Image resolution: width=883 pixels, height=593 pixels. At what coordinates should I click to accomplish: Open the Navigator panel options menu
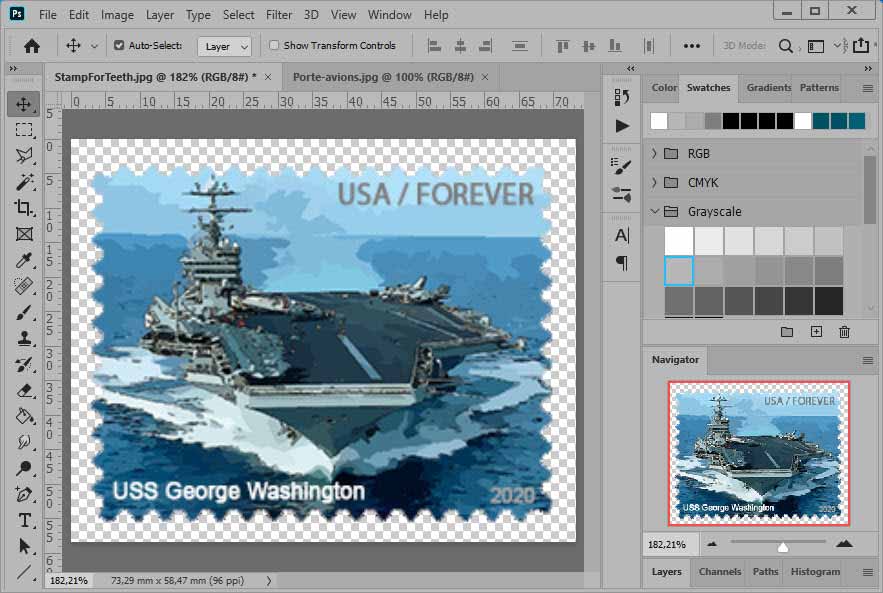coord(868,360)
